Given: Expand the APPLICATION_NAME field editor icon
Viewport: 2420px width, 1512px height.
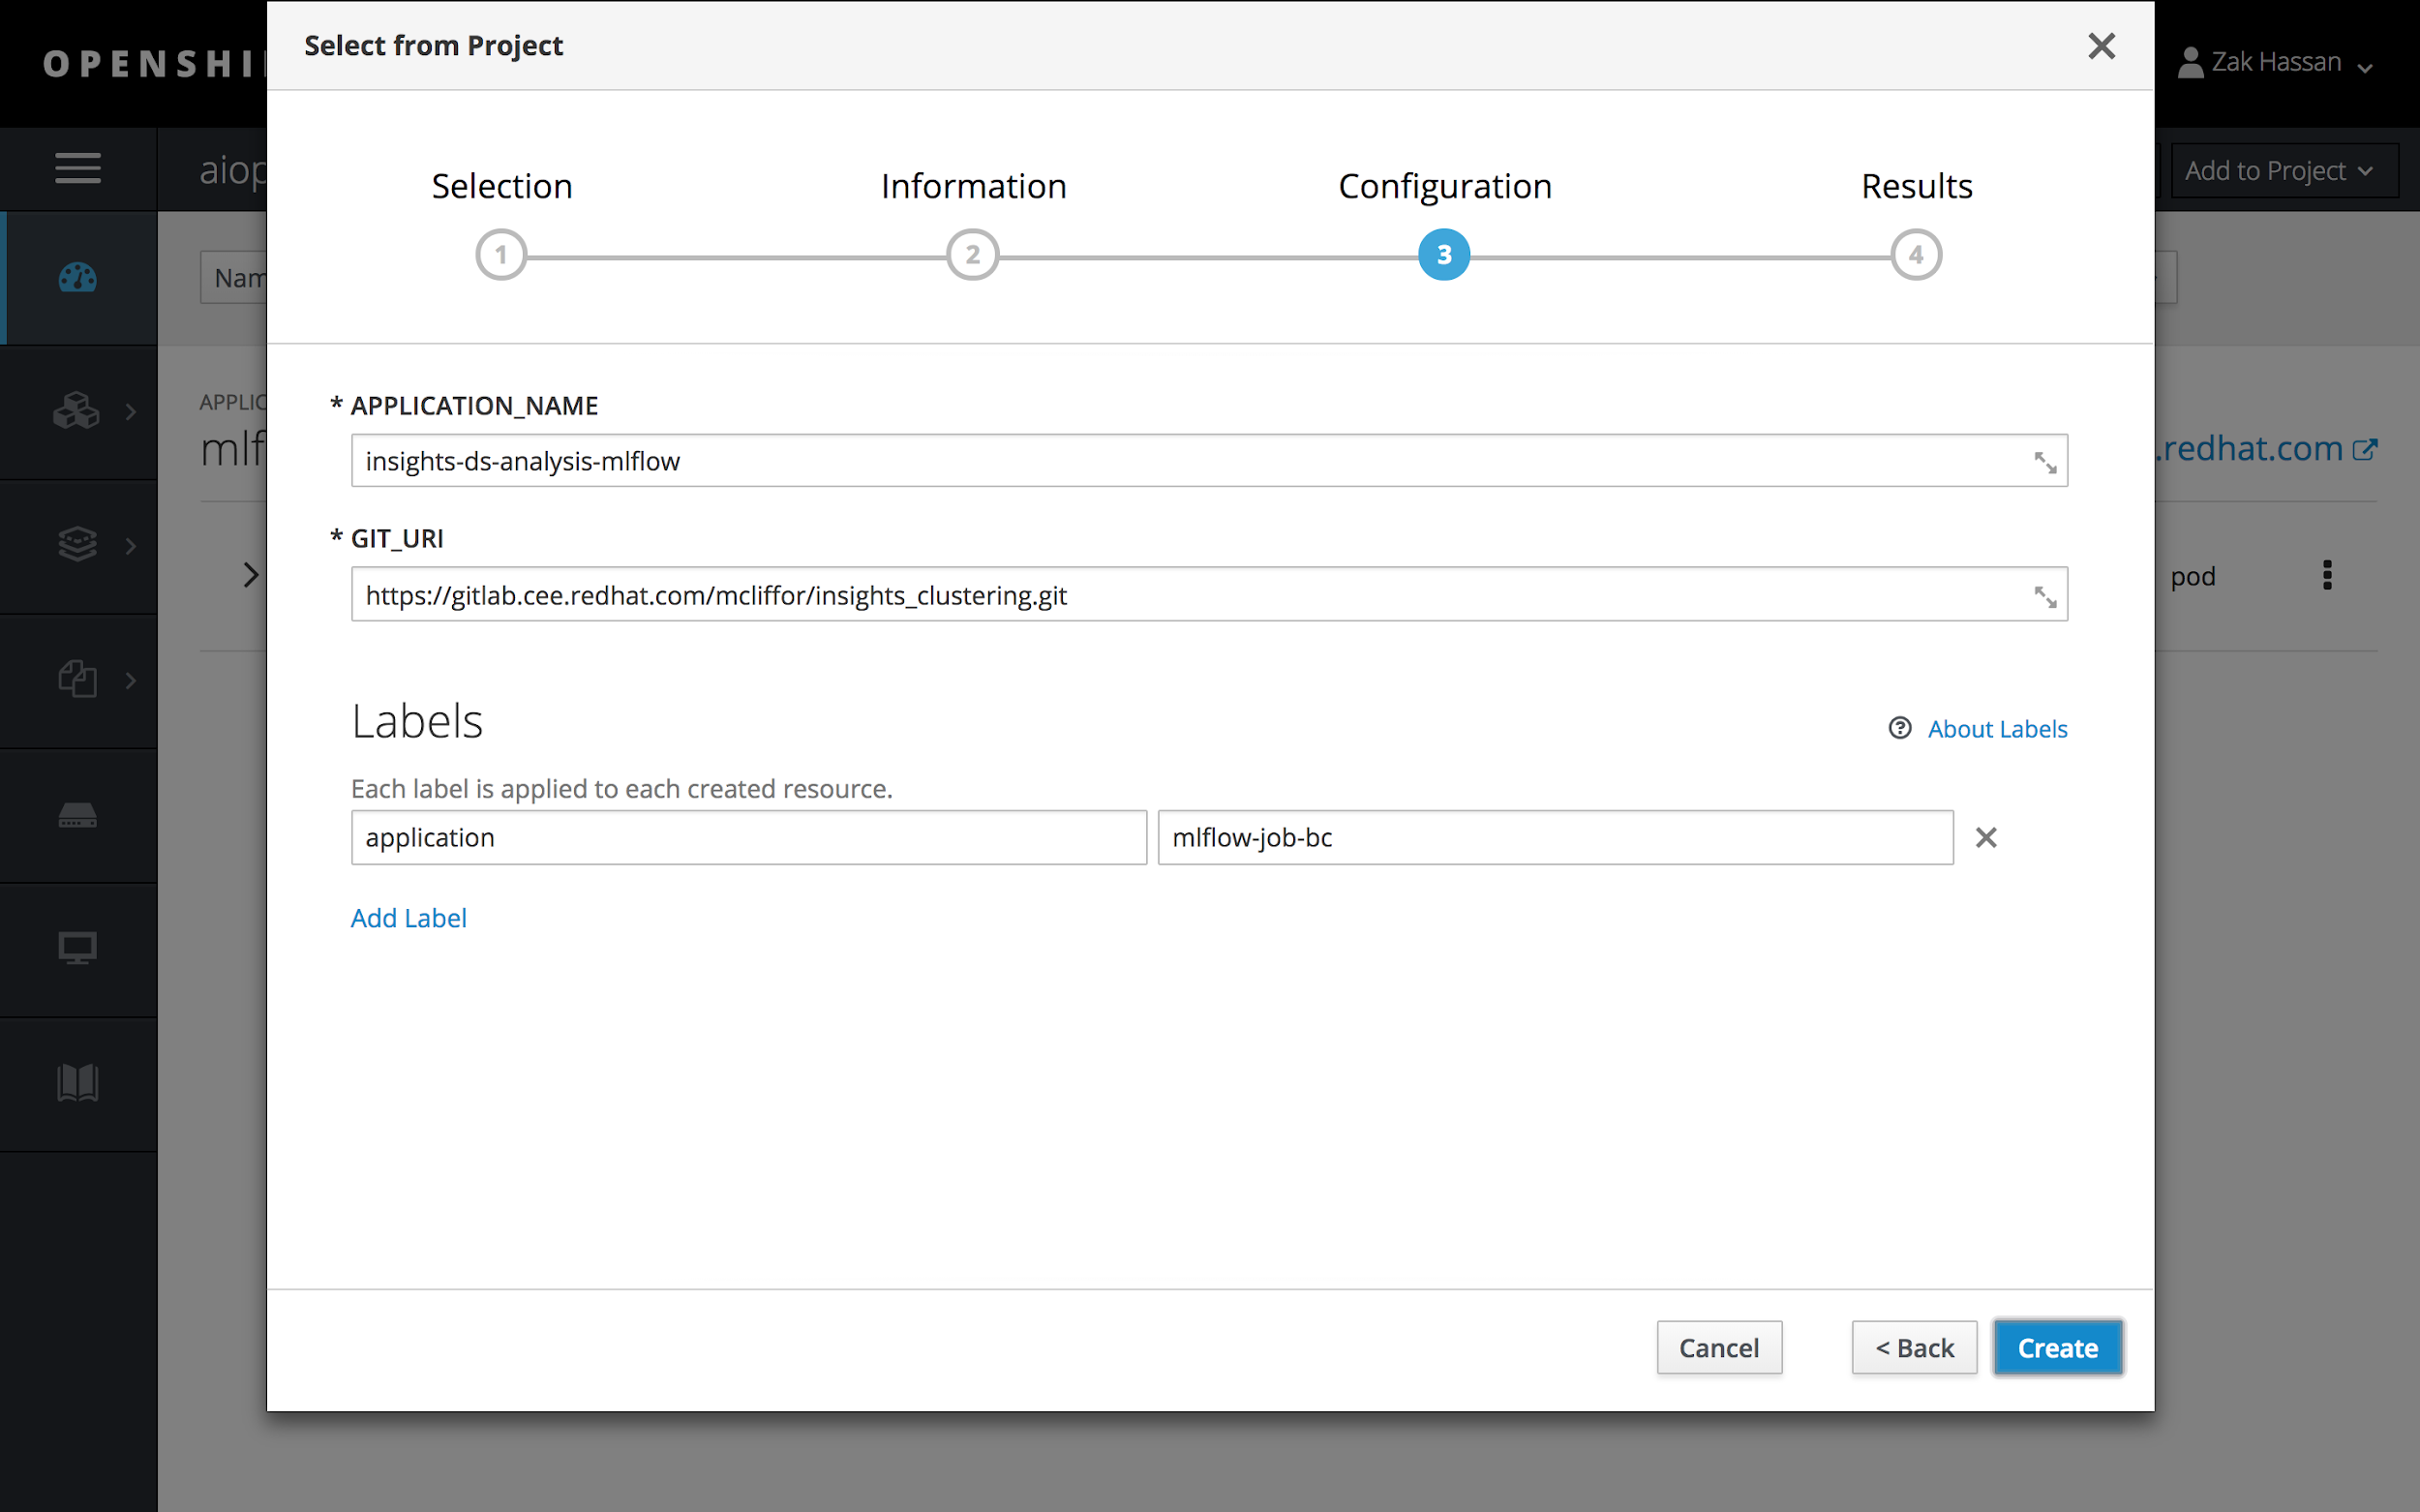Looking at the screenshot, I should 2044,462.
